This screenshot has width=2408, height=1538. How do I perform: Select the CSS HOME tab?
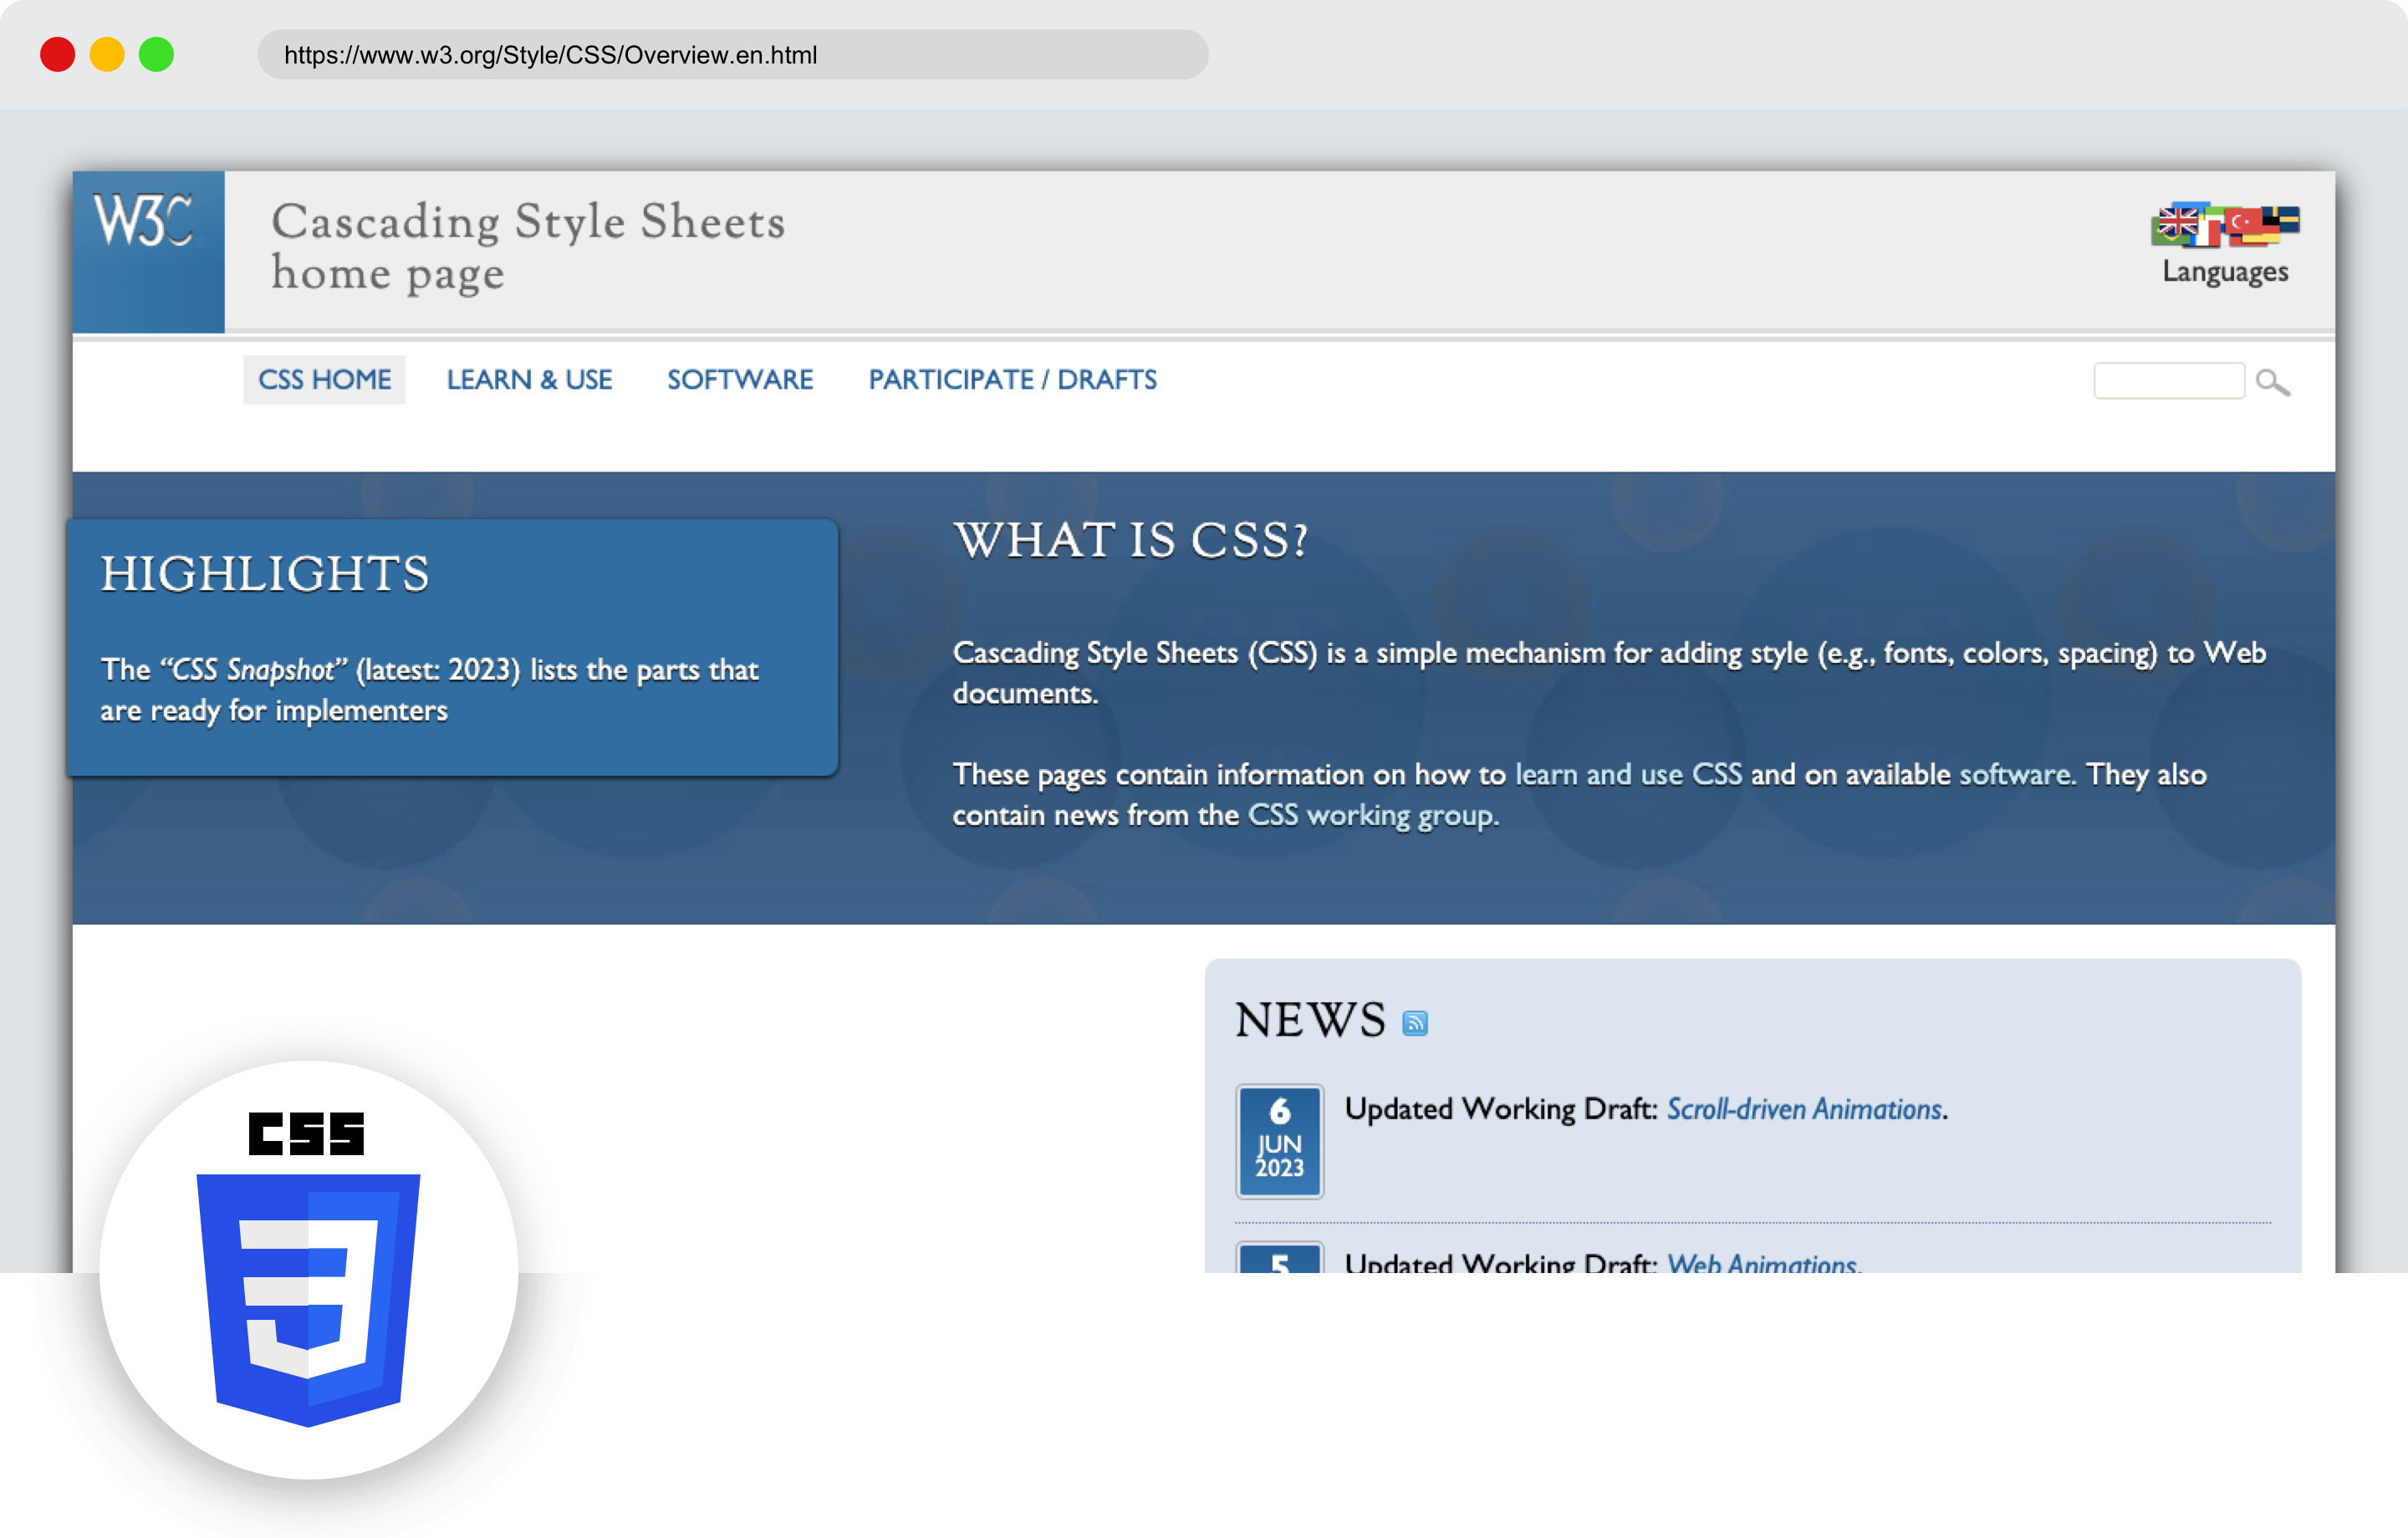(x=324, y=380)
